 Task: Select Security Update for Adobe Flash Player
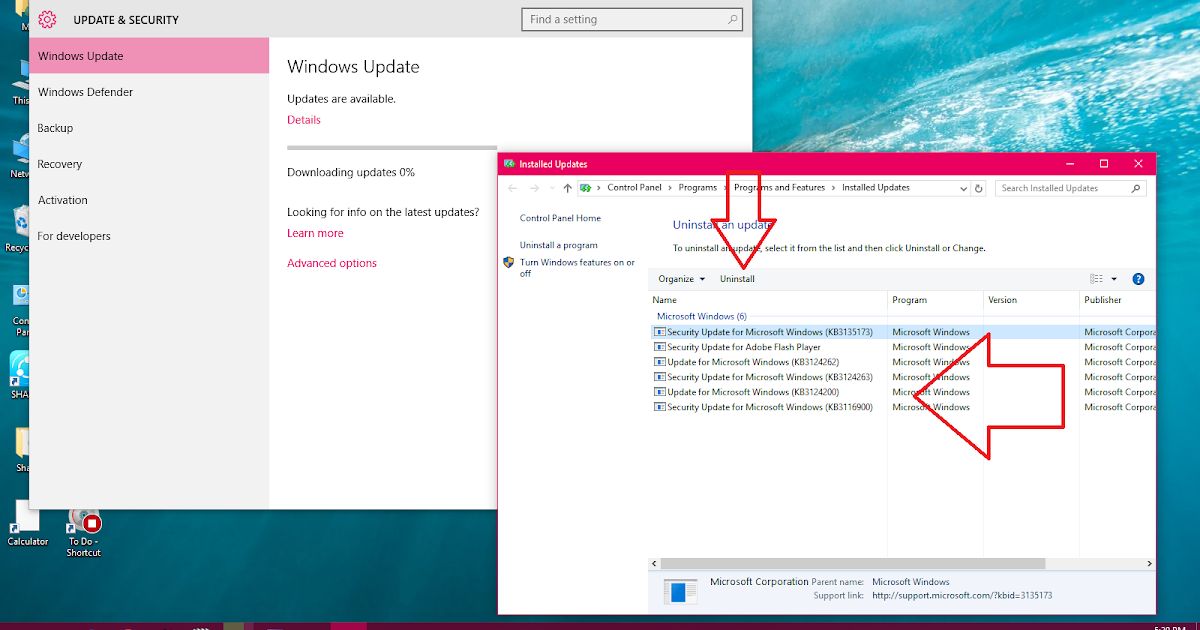click(744, 347)
